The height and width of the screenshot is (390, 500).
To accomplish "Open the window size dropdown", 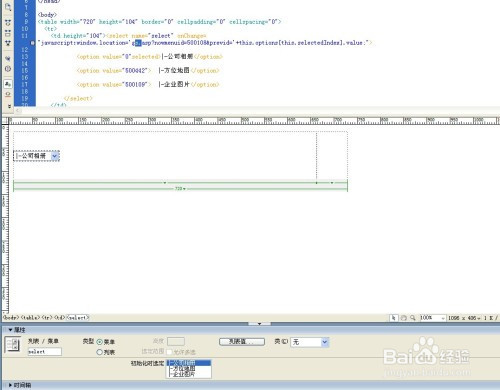I will click(479, 318).
